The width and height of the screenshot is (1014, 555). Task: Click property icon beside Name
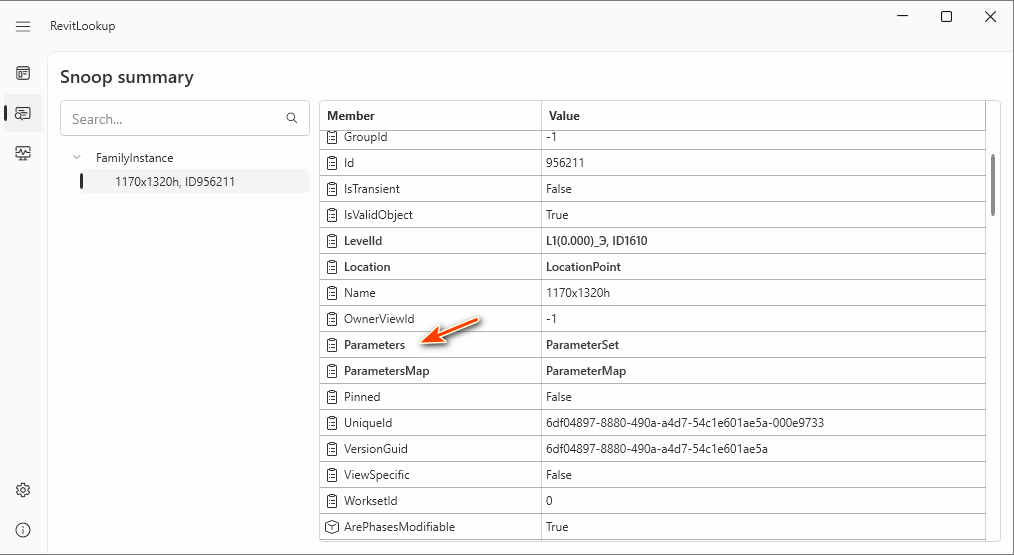[332, 293]
